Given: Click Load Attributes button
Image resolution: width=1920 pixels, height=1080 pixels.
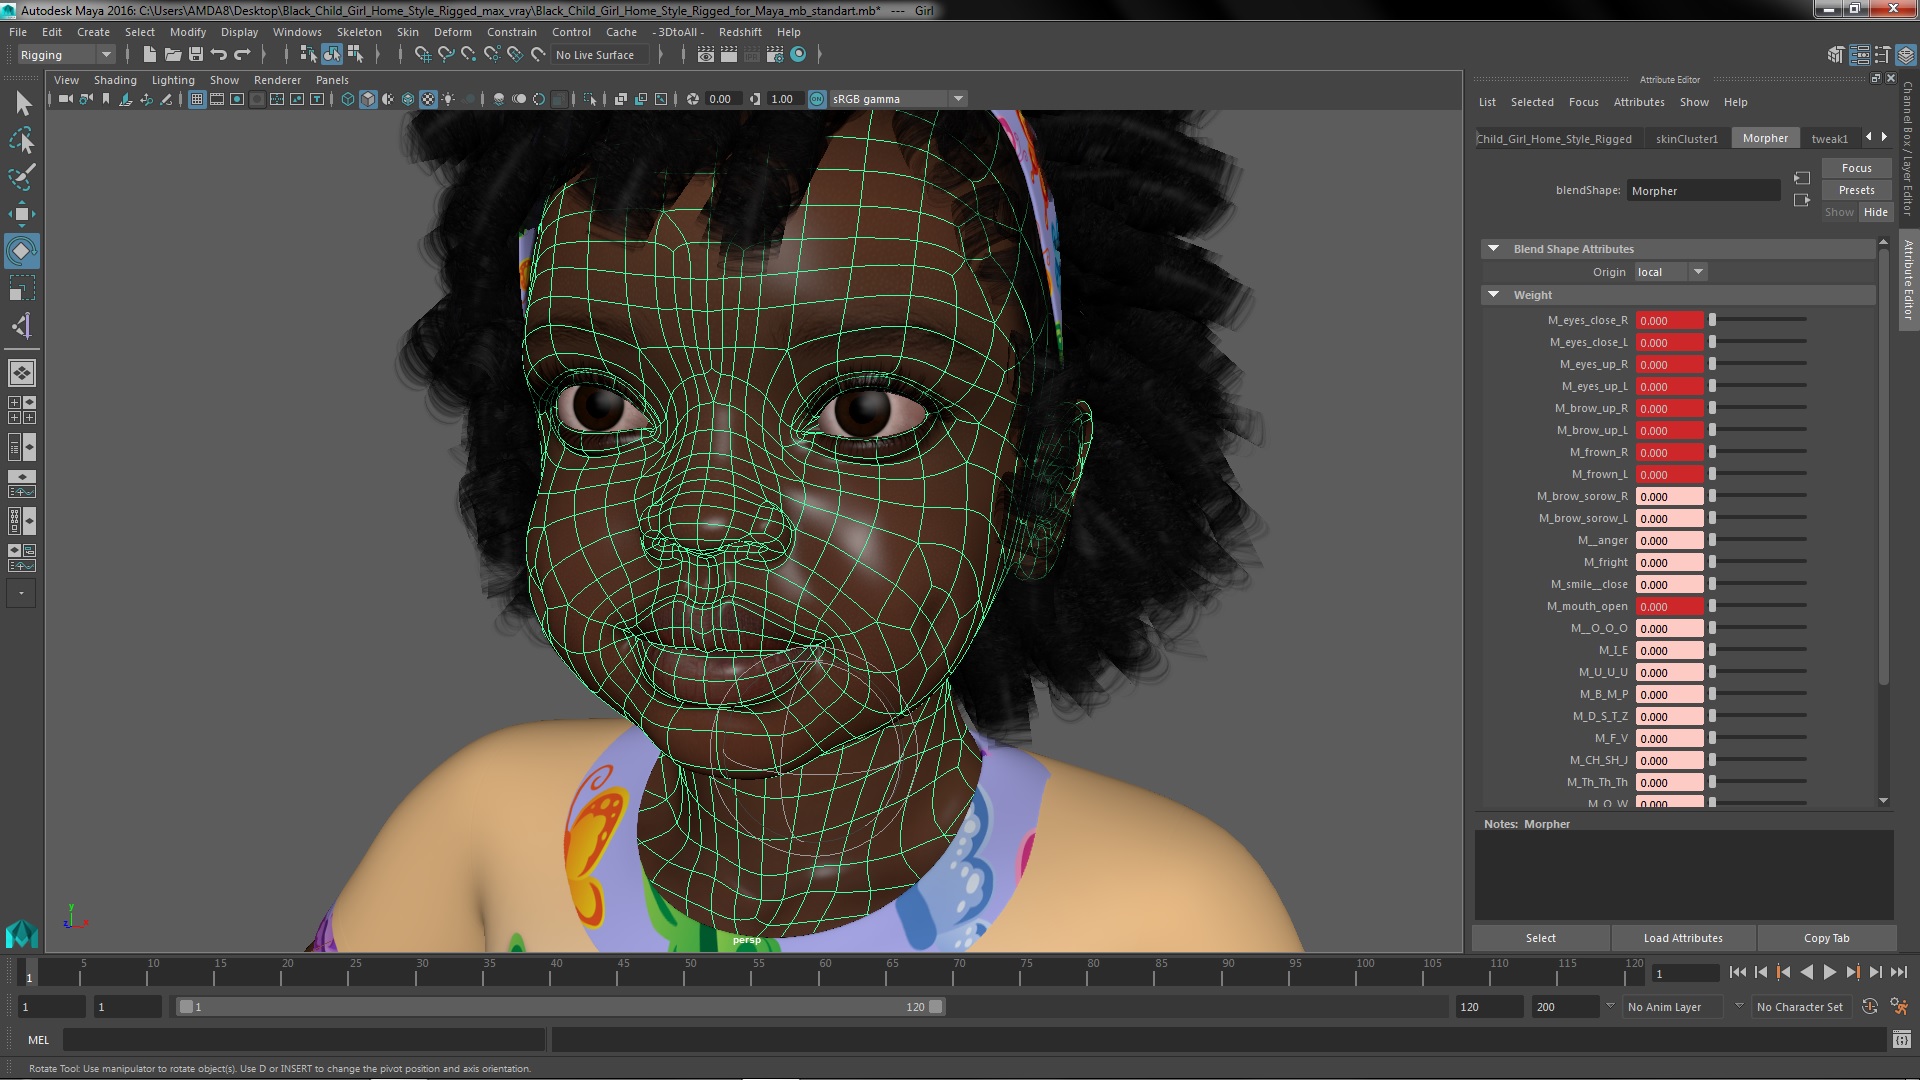Looking at the screenshot, I should click(1683, 938).
